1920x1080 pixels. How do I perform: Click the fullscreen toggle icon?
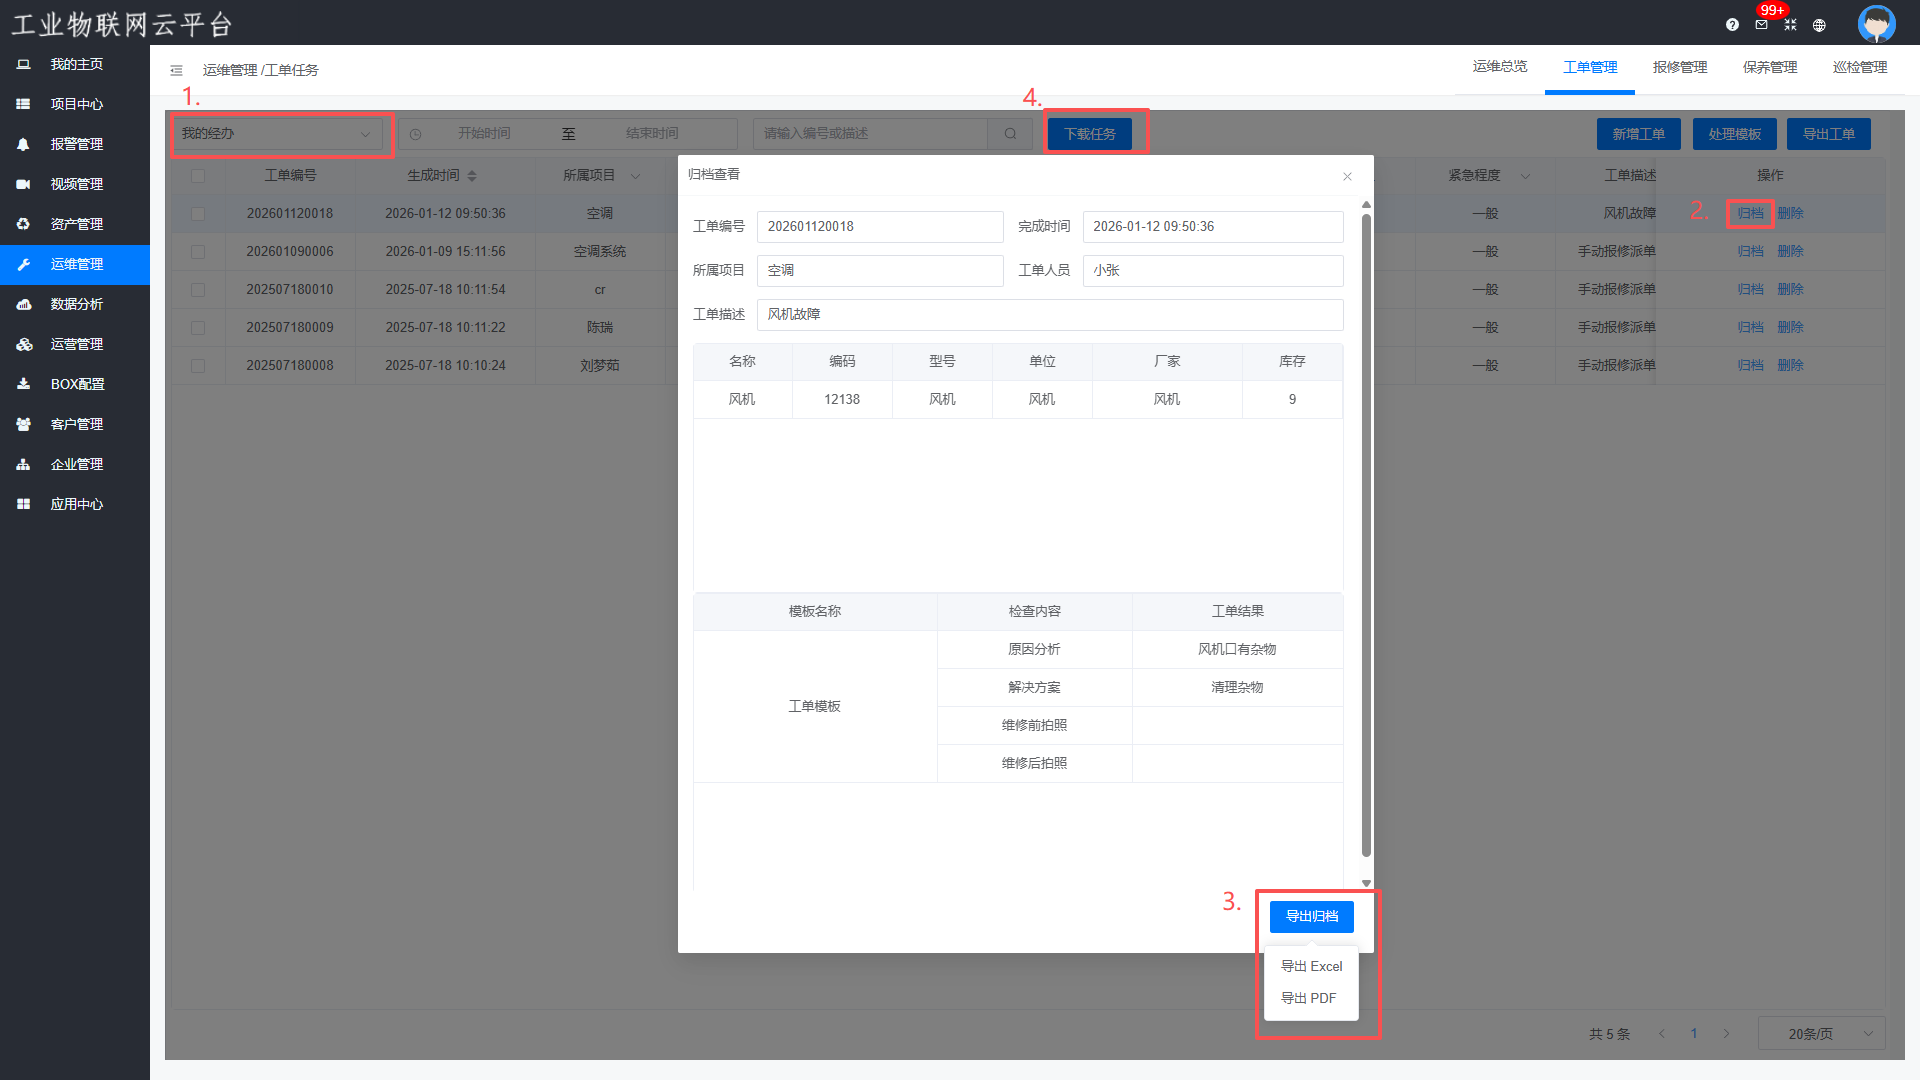1790,25
